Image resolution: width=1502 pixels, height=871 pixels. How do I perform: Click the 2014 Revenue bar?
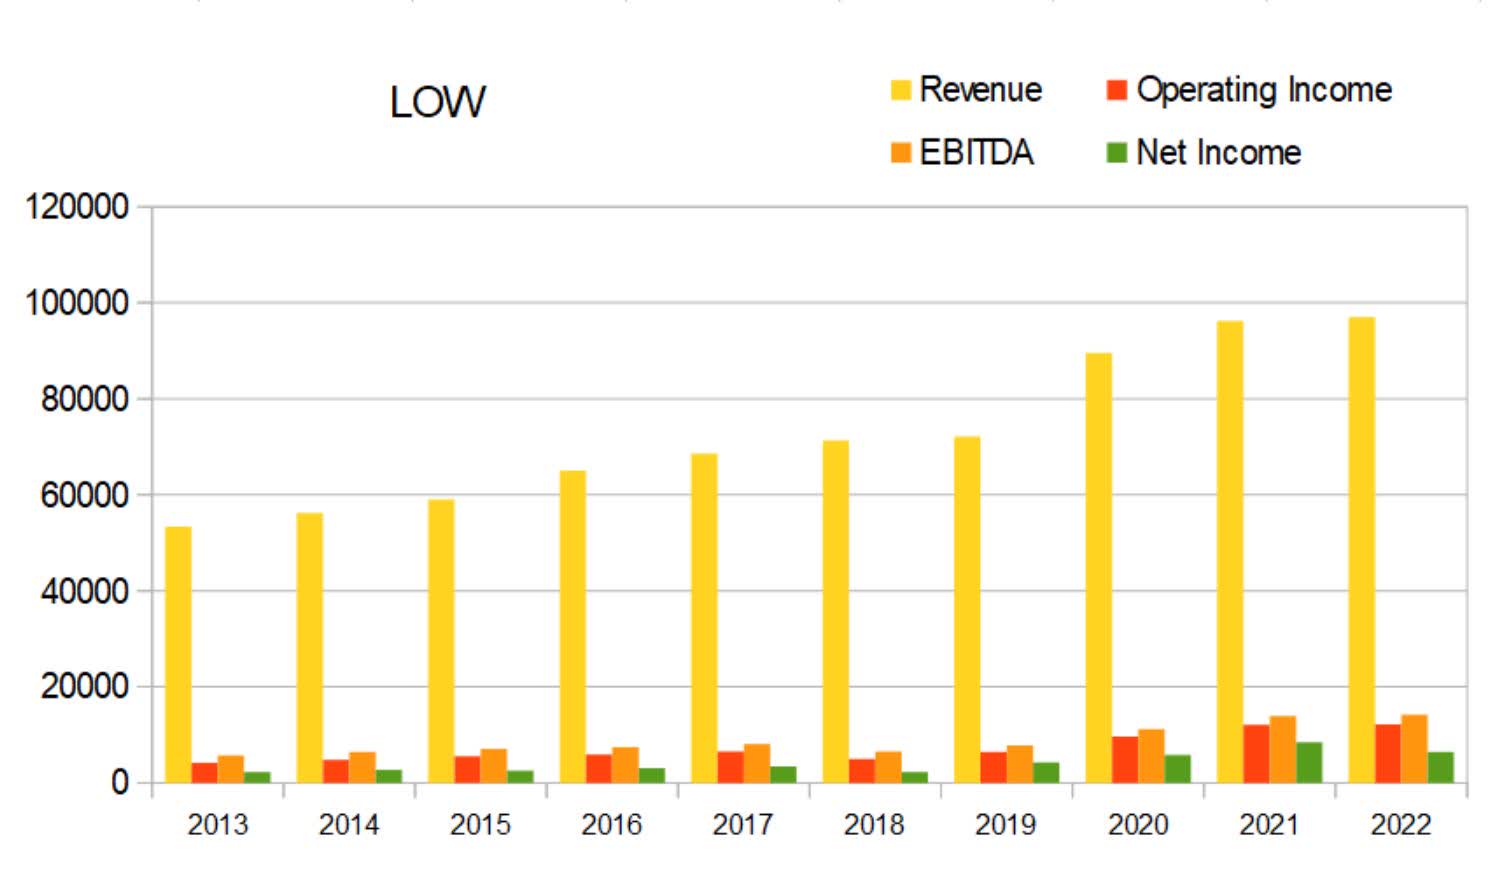point(309,648)
